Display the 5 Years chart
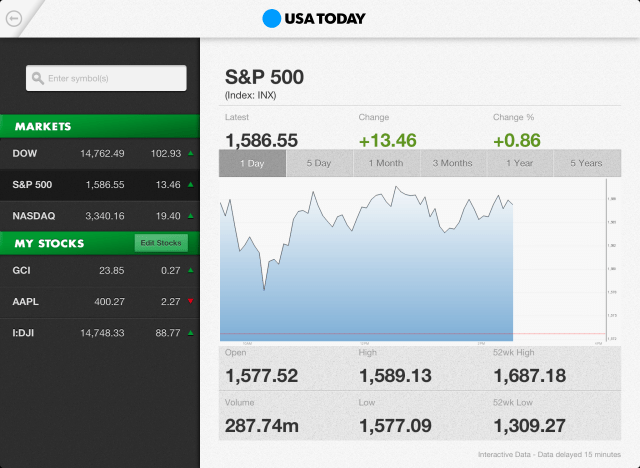The width and height of the screenshot is (640, 468). click(x=586, y=163)
